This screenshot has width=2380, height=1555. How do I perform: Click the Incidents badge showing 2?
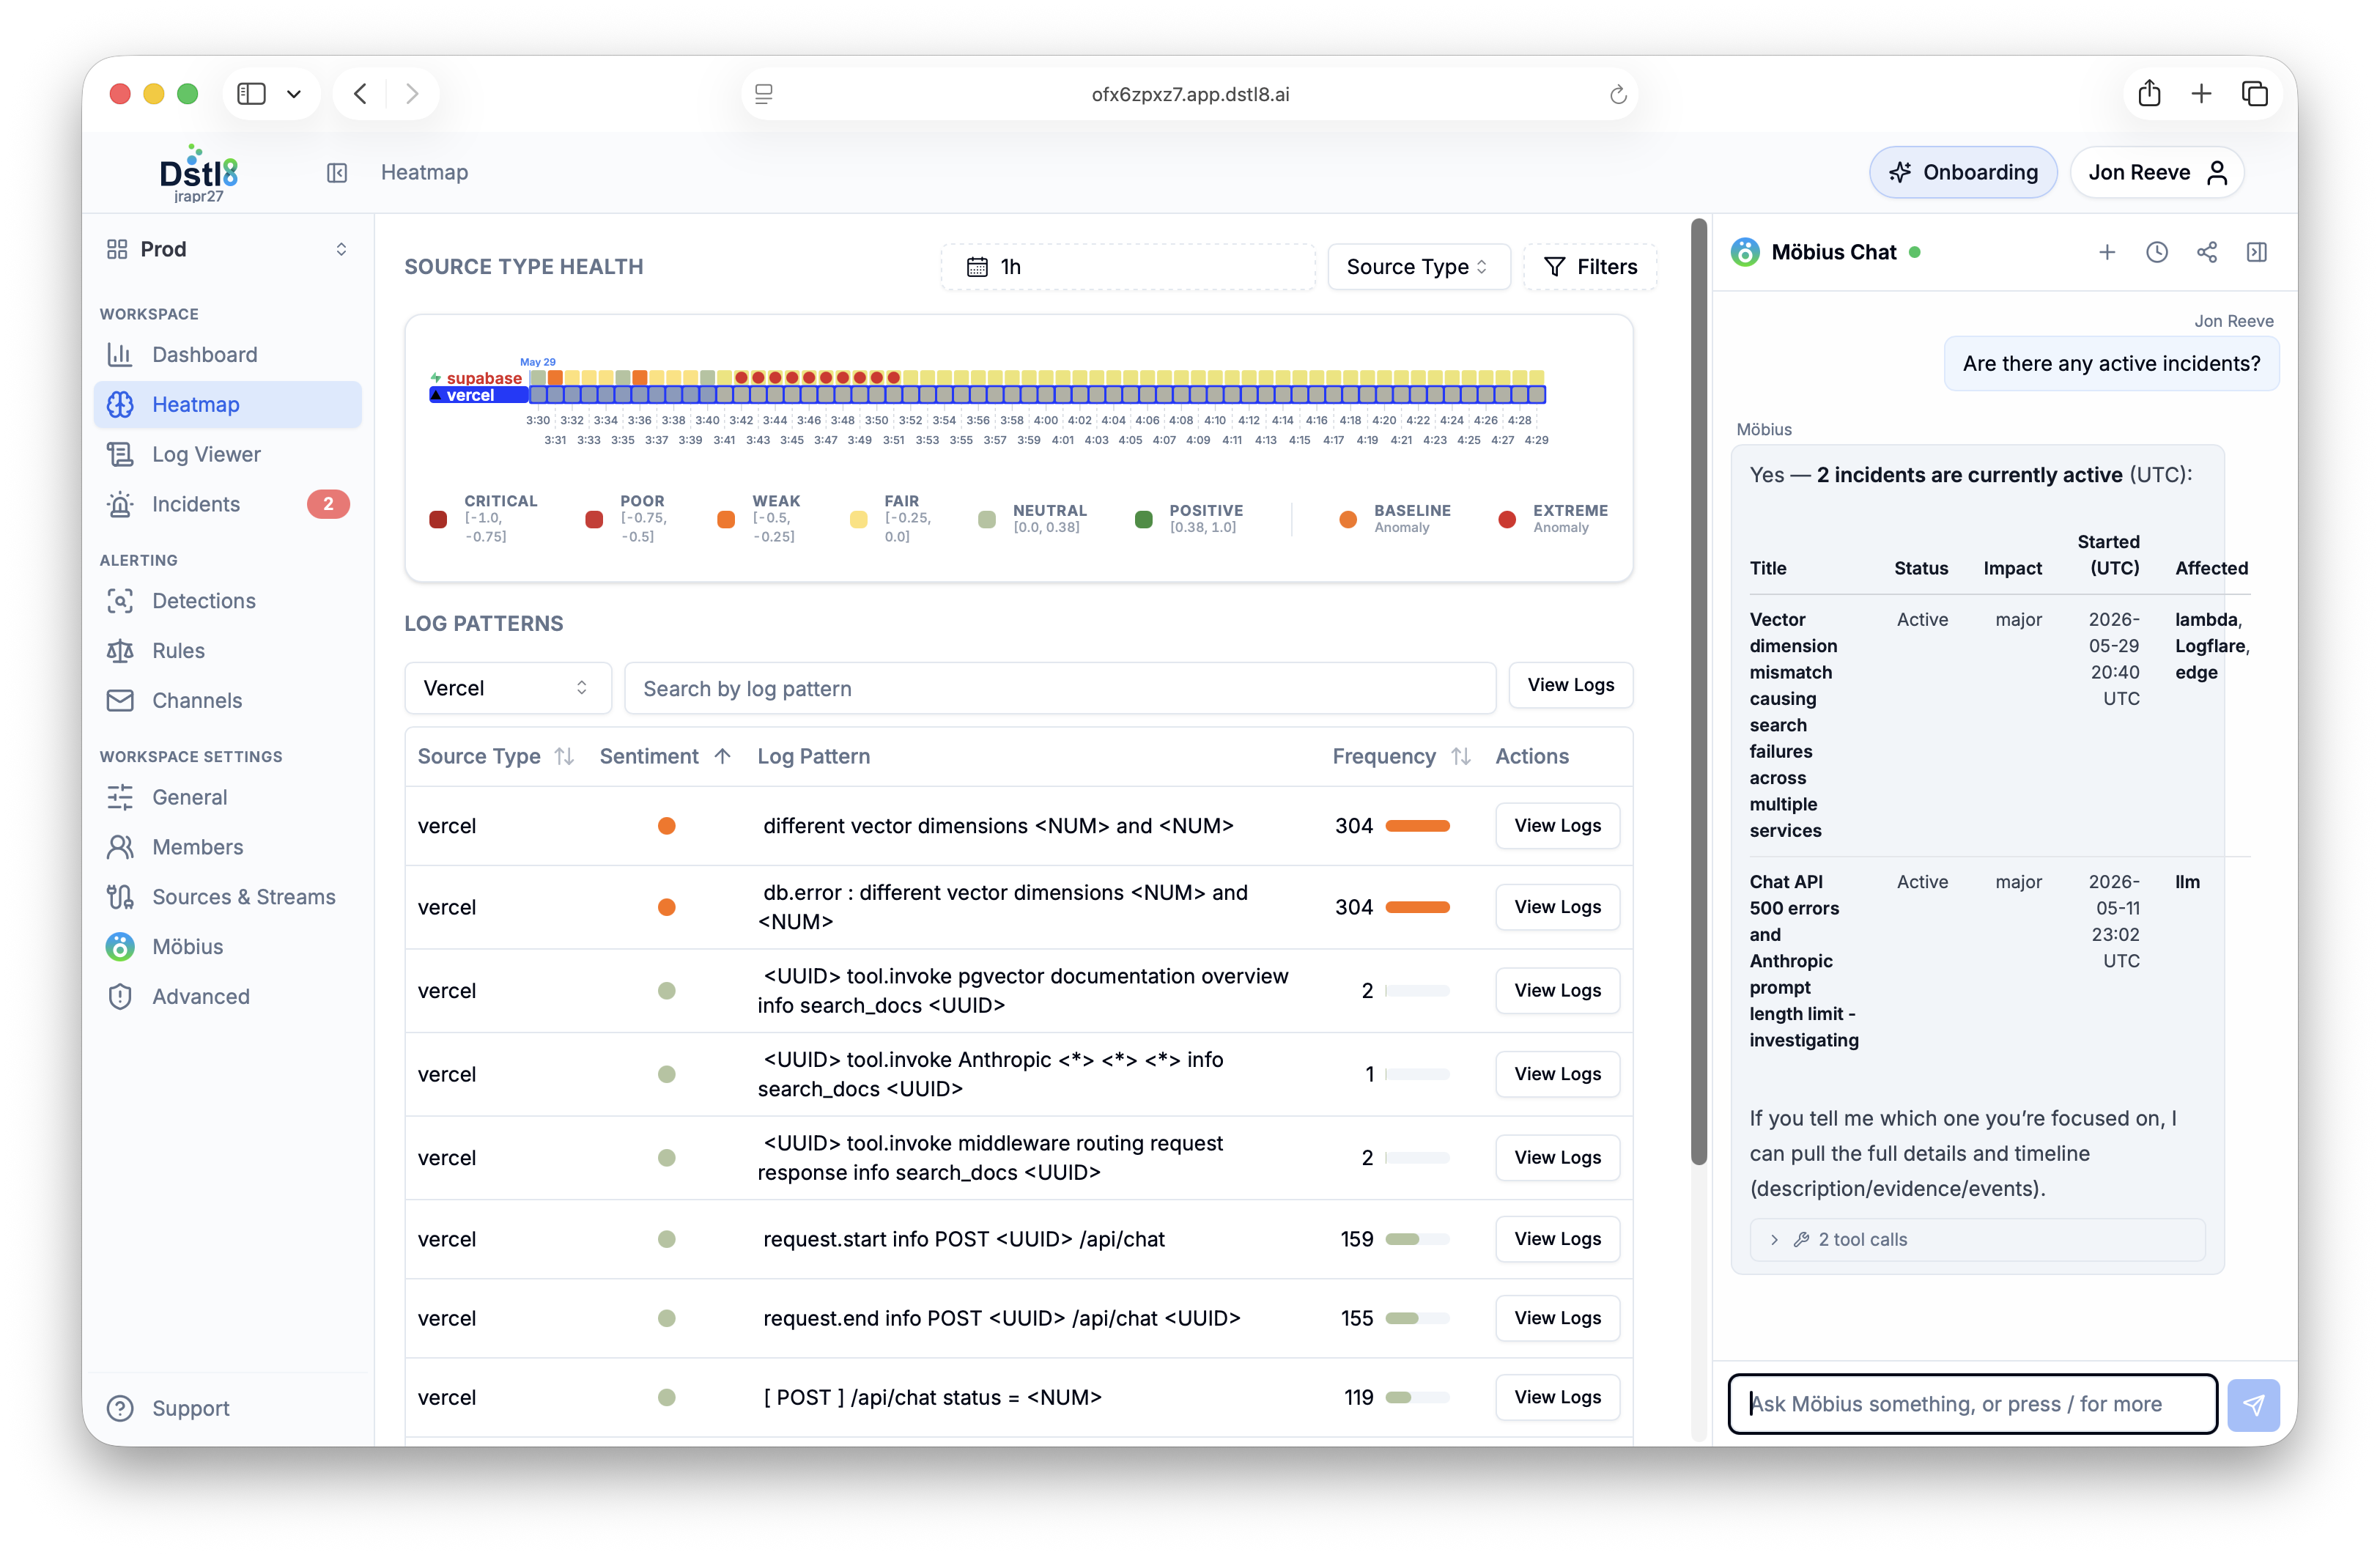[x=328, y=504]
